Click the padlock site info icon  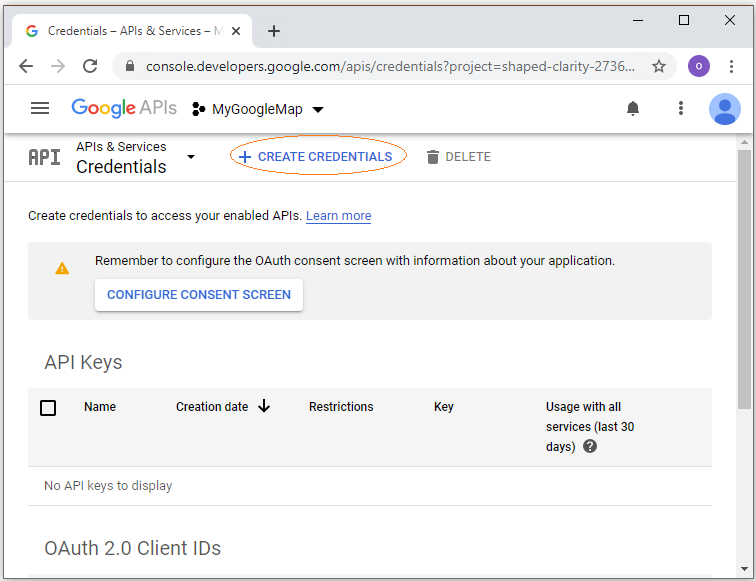[130, 66]
